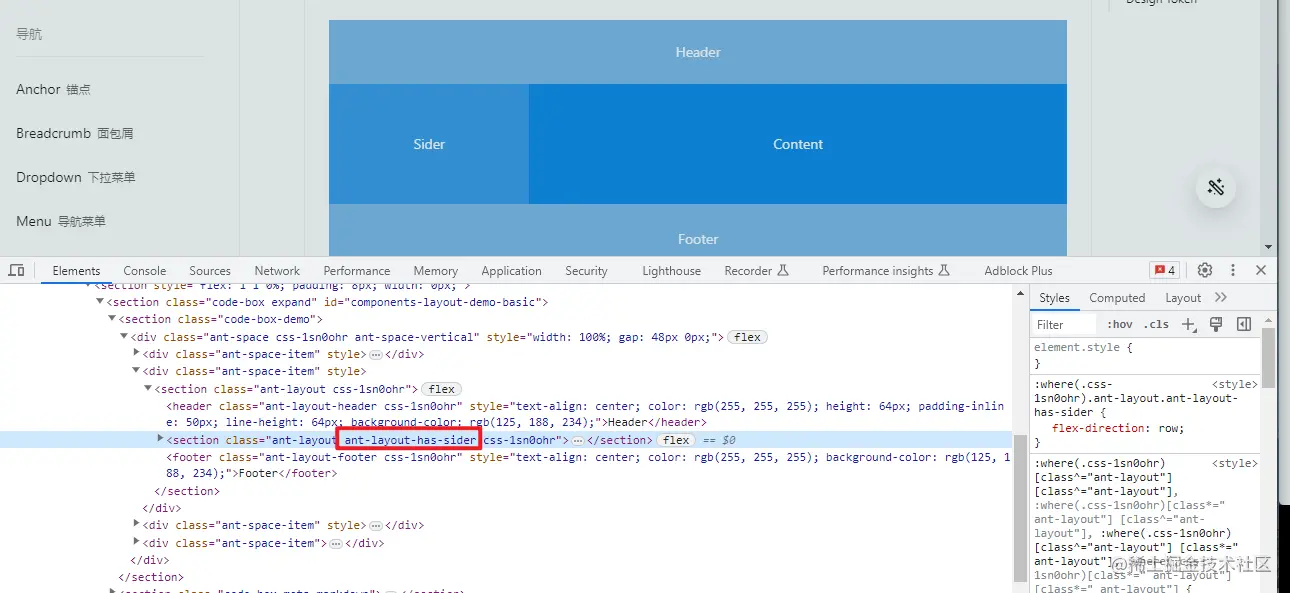The height and width of the screenshot is (593, 1290).
Task: Select the Computed sub-tab
Action: coord(1117,298)
